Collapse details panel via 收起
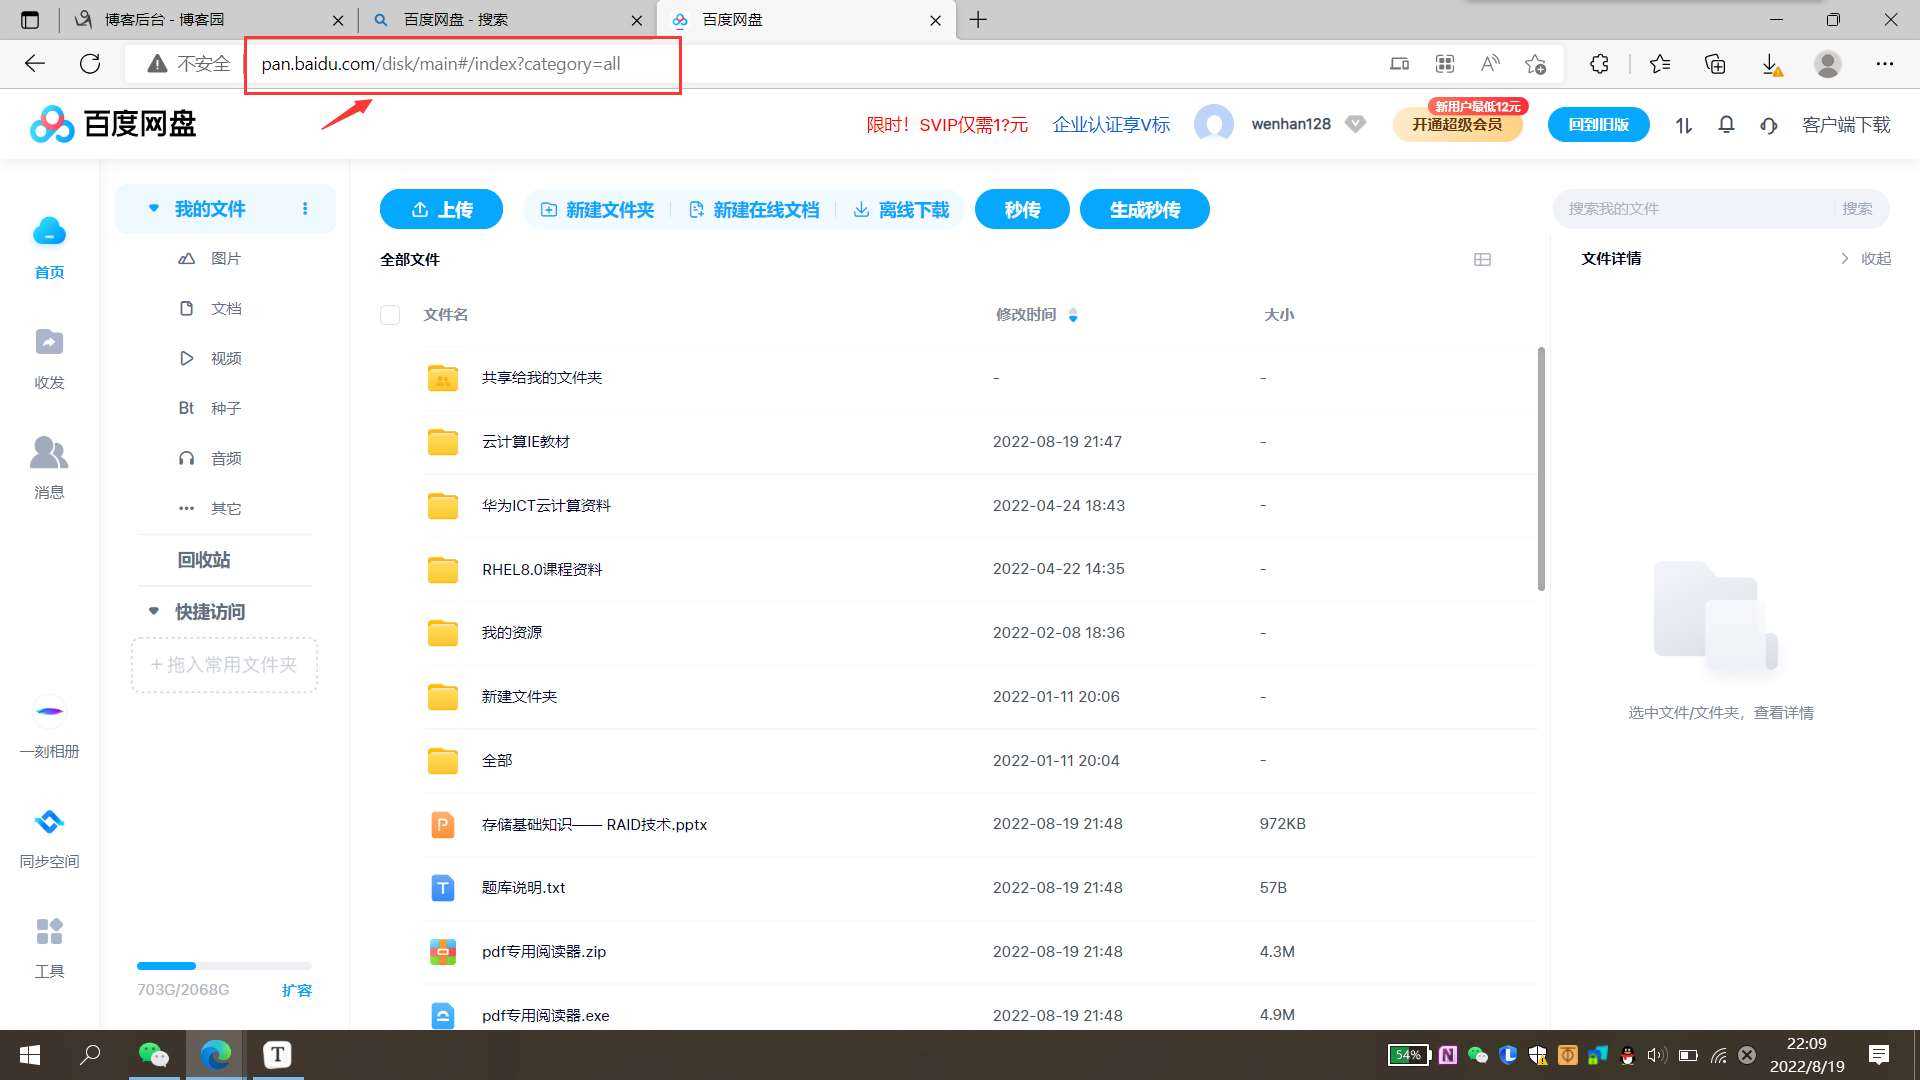 click(x=1866, y=258)
